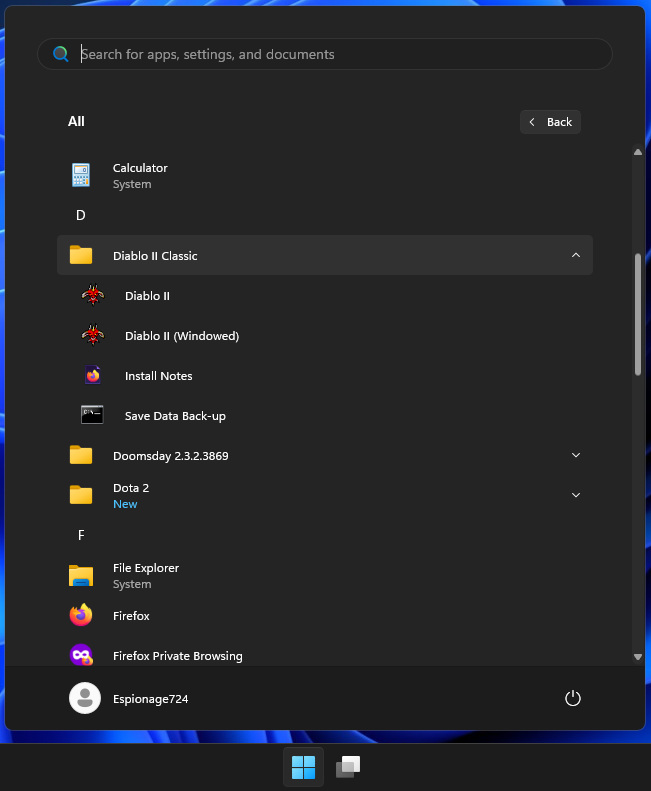Click the Back button
The image size is (651, 791).
[550, 122]
